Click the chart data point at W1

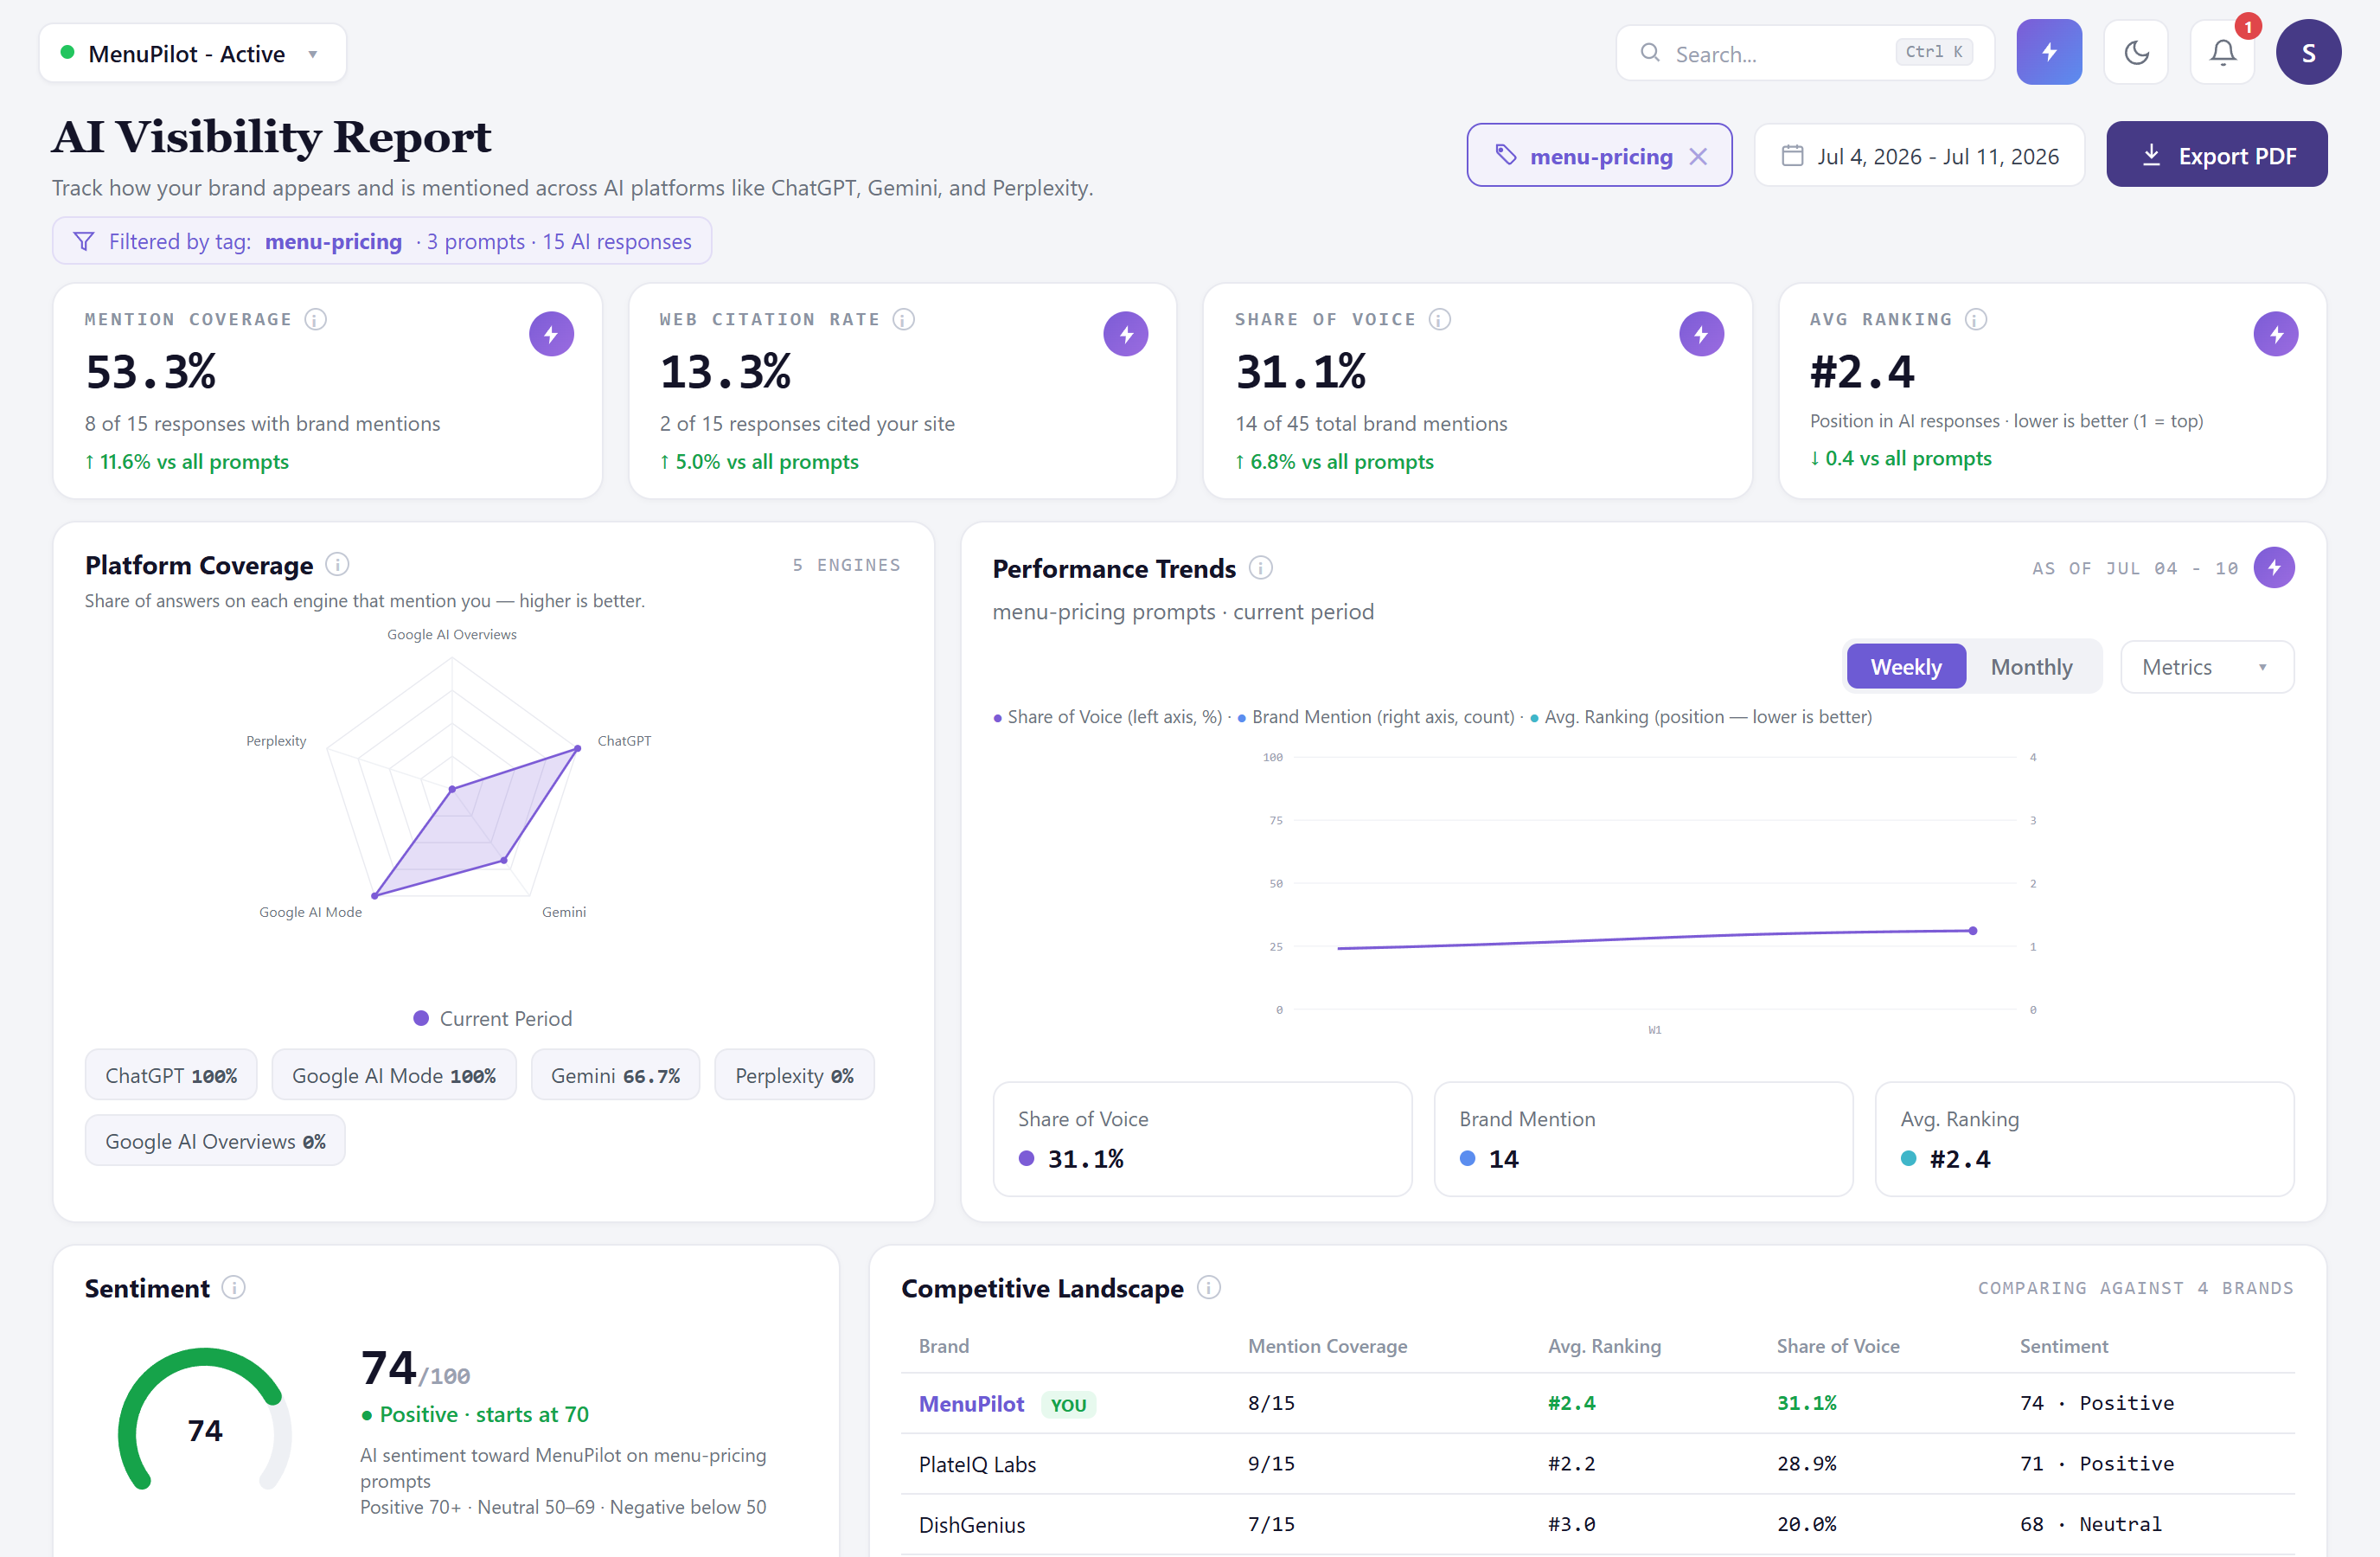pyautogui.click(x=1972, y=931)
